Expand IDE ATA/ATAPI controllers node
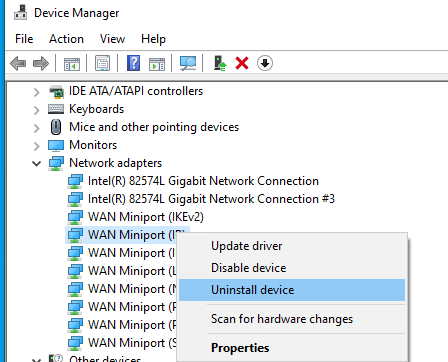 (x=36, y=92)
